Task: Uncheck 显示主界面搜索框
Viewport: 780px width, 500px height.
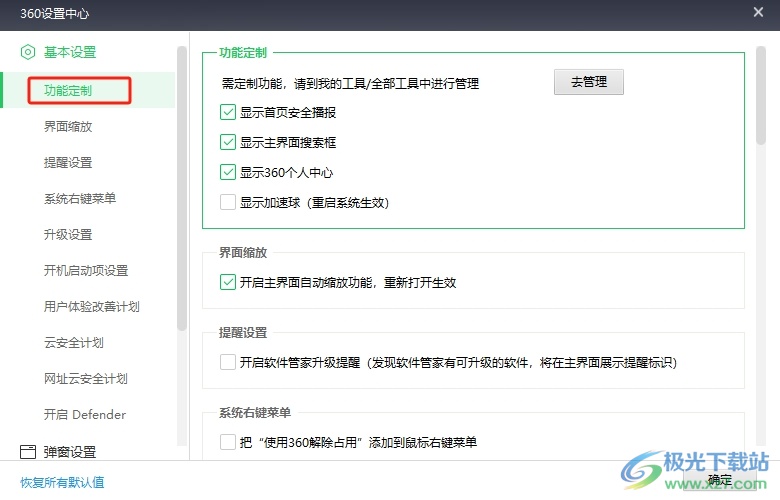Action: point(228,142)
